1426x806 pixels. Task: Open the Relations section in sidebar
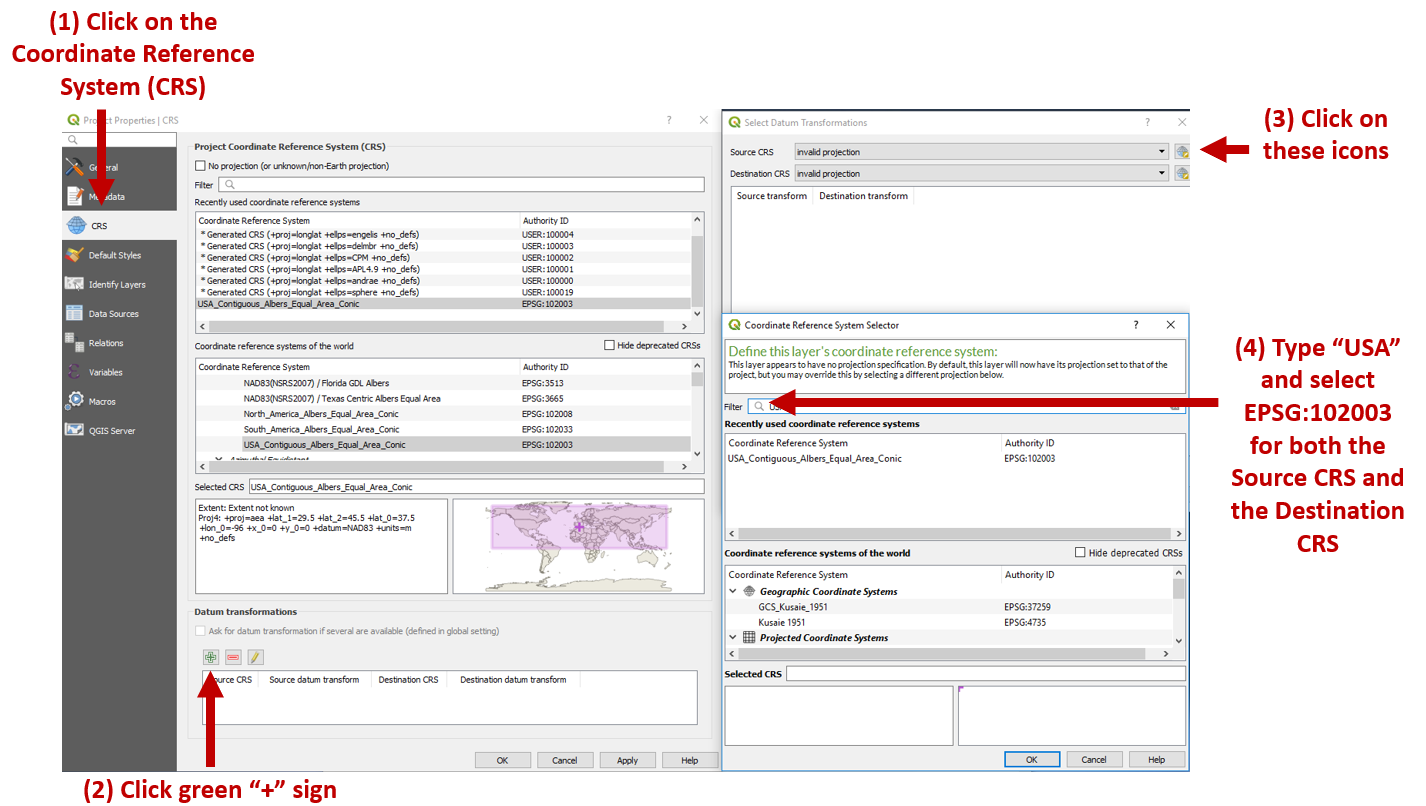pyautogui.click(x=119, y=343)
